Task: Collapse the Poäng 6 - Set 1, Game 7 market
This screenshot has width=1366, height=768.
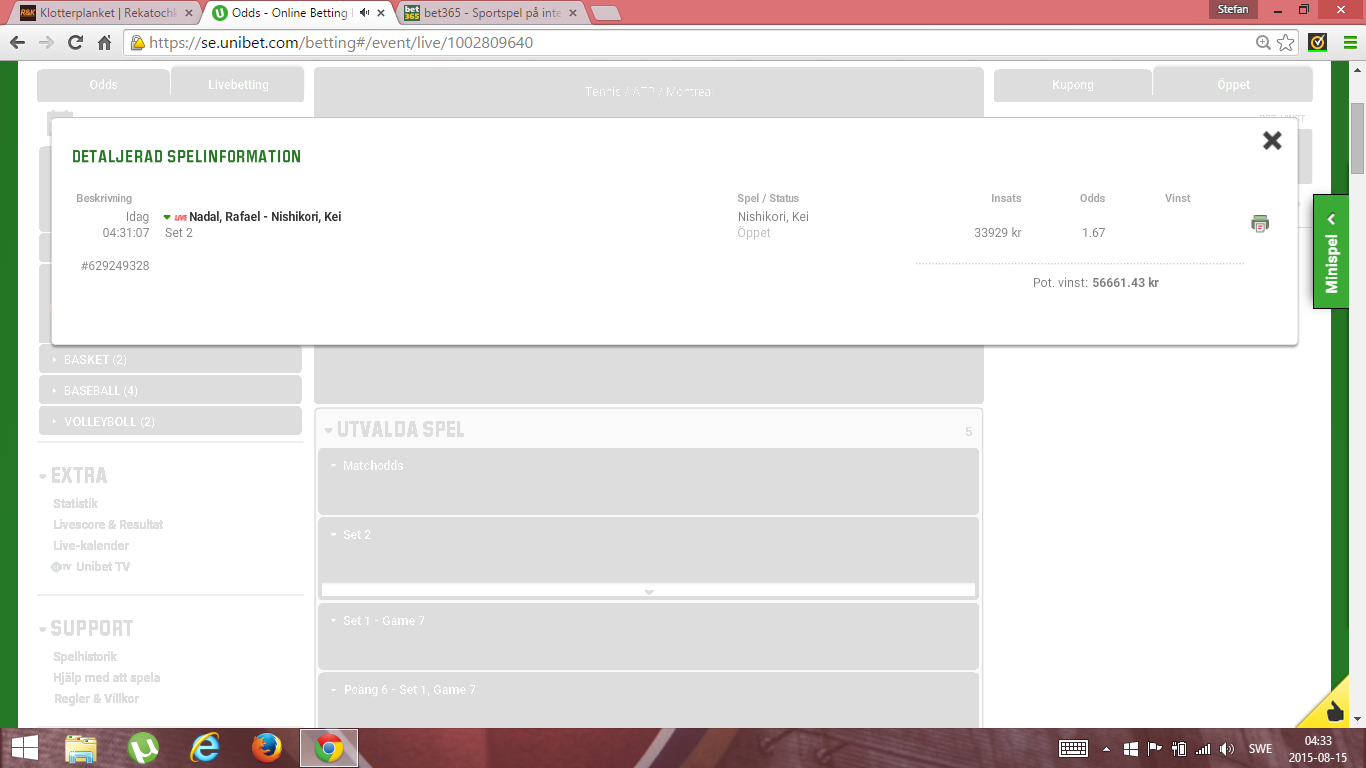Action: (403, 690)
